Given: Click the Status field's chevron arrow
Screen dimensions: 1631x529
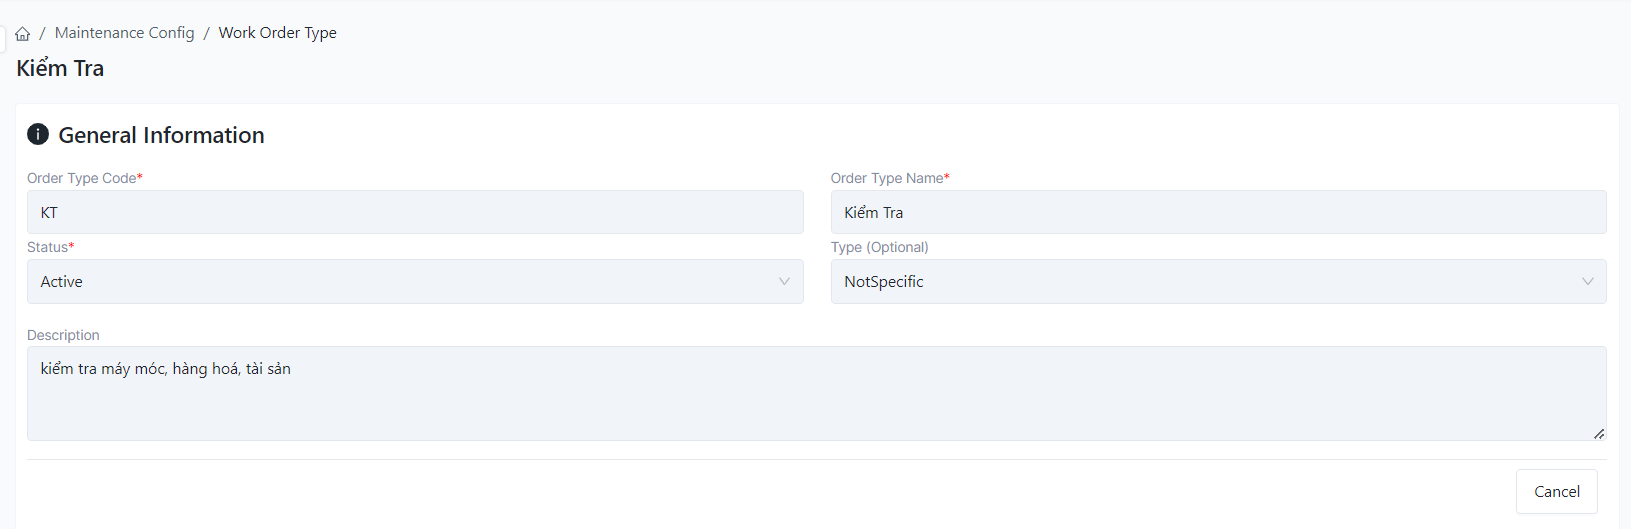Looking at the screenshot, I should [x=784, y=282].
